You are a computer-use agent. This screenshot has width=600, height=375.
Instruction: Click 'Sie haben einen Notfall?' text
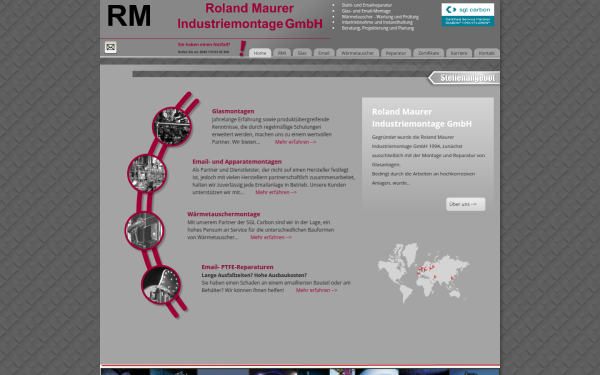pyautogui.click(x=204, y=44)
